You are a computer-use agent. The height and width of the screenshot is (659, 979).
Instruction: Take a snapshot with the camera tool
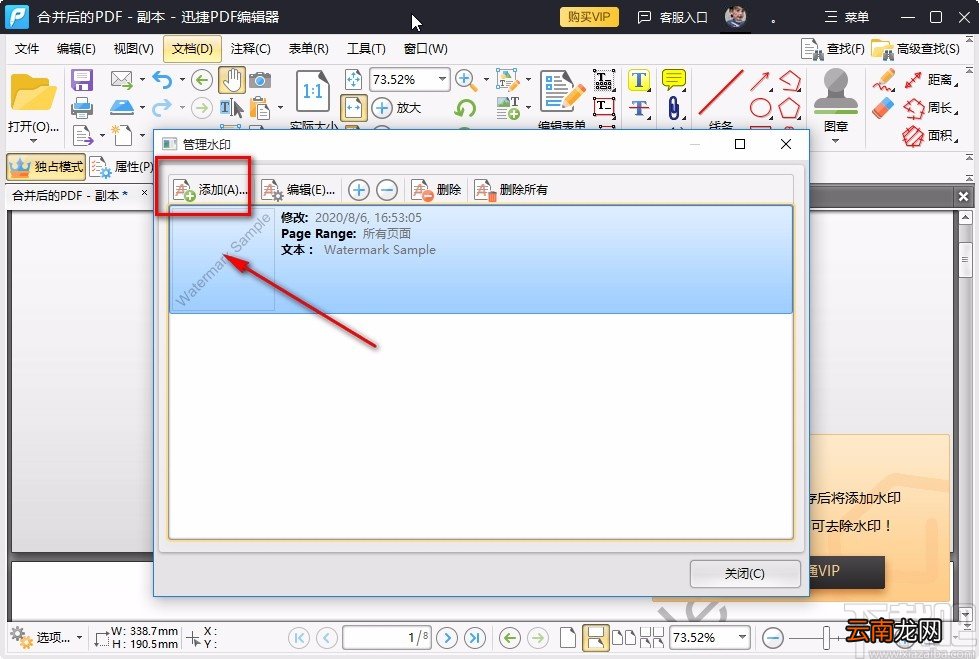coord(260,80)
